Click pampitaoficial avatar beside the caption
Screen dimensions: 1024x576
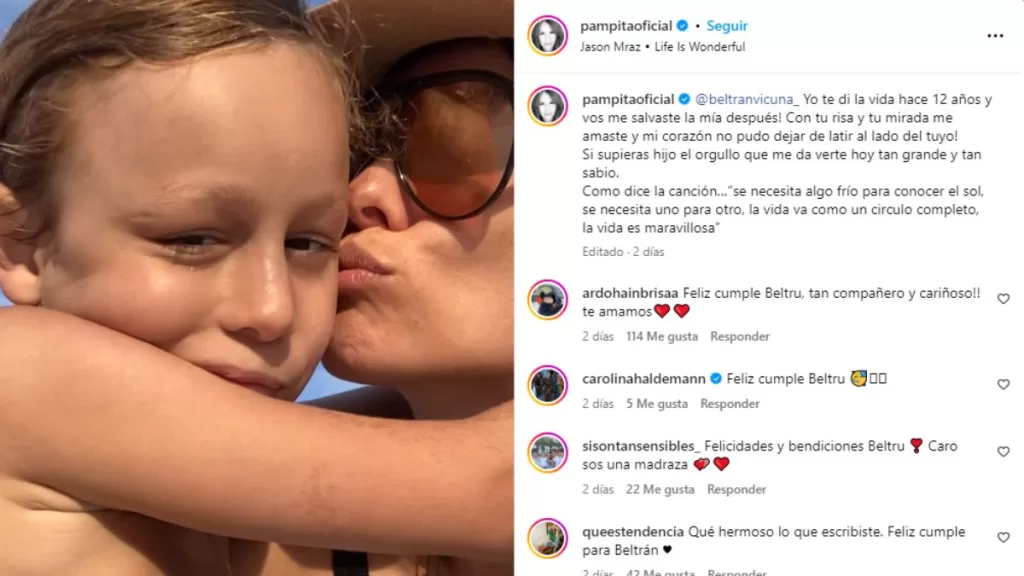coord(547,106)
